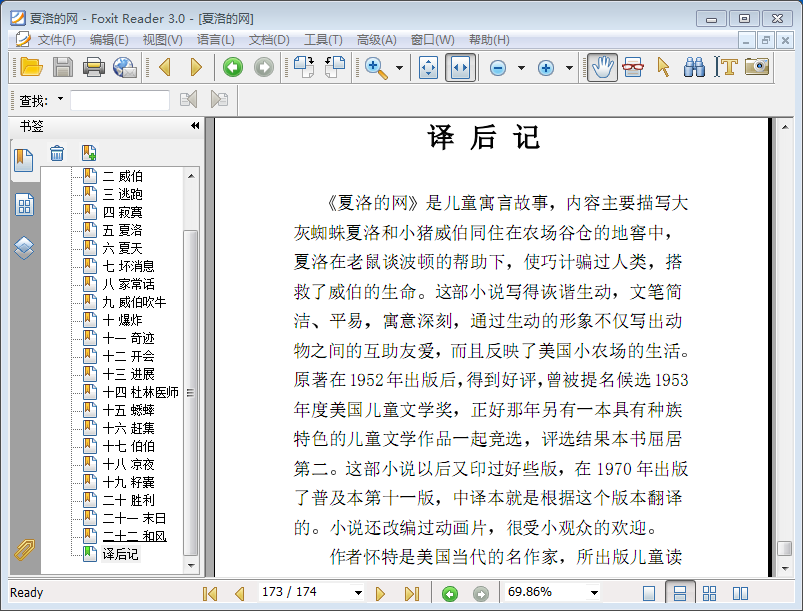The width and height of the screenshot is (803, 611).
Task: Delete the selected bookmark with trash icon
Action: click(x=57, y=153)
